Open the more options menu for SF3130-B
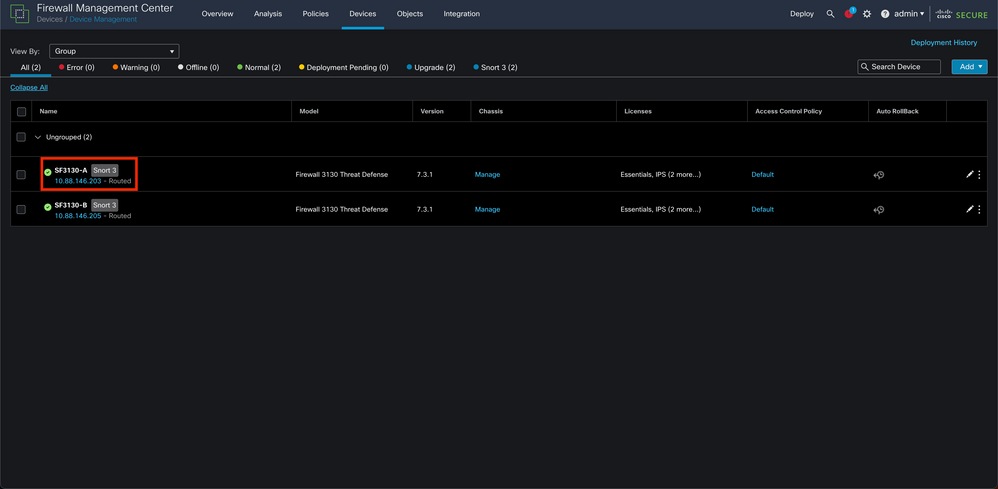Screen dimensions: 998x489 [x=979, y=209]
